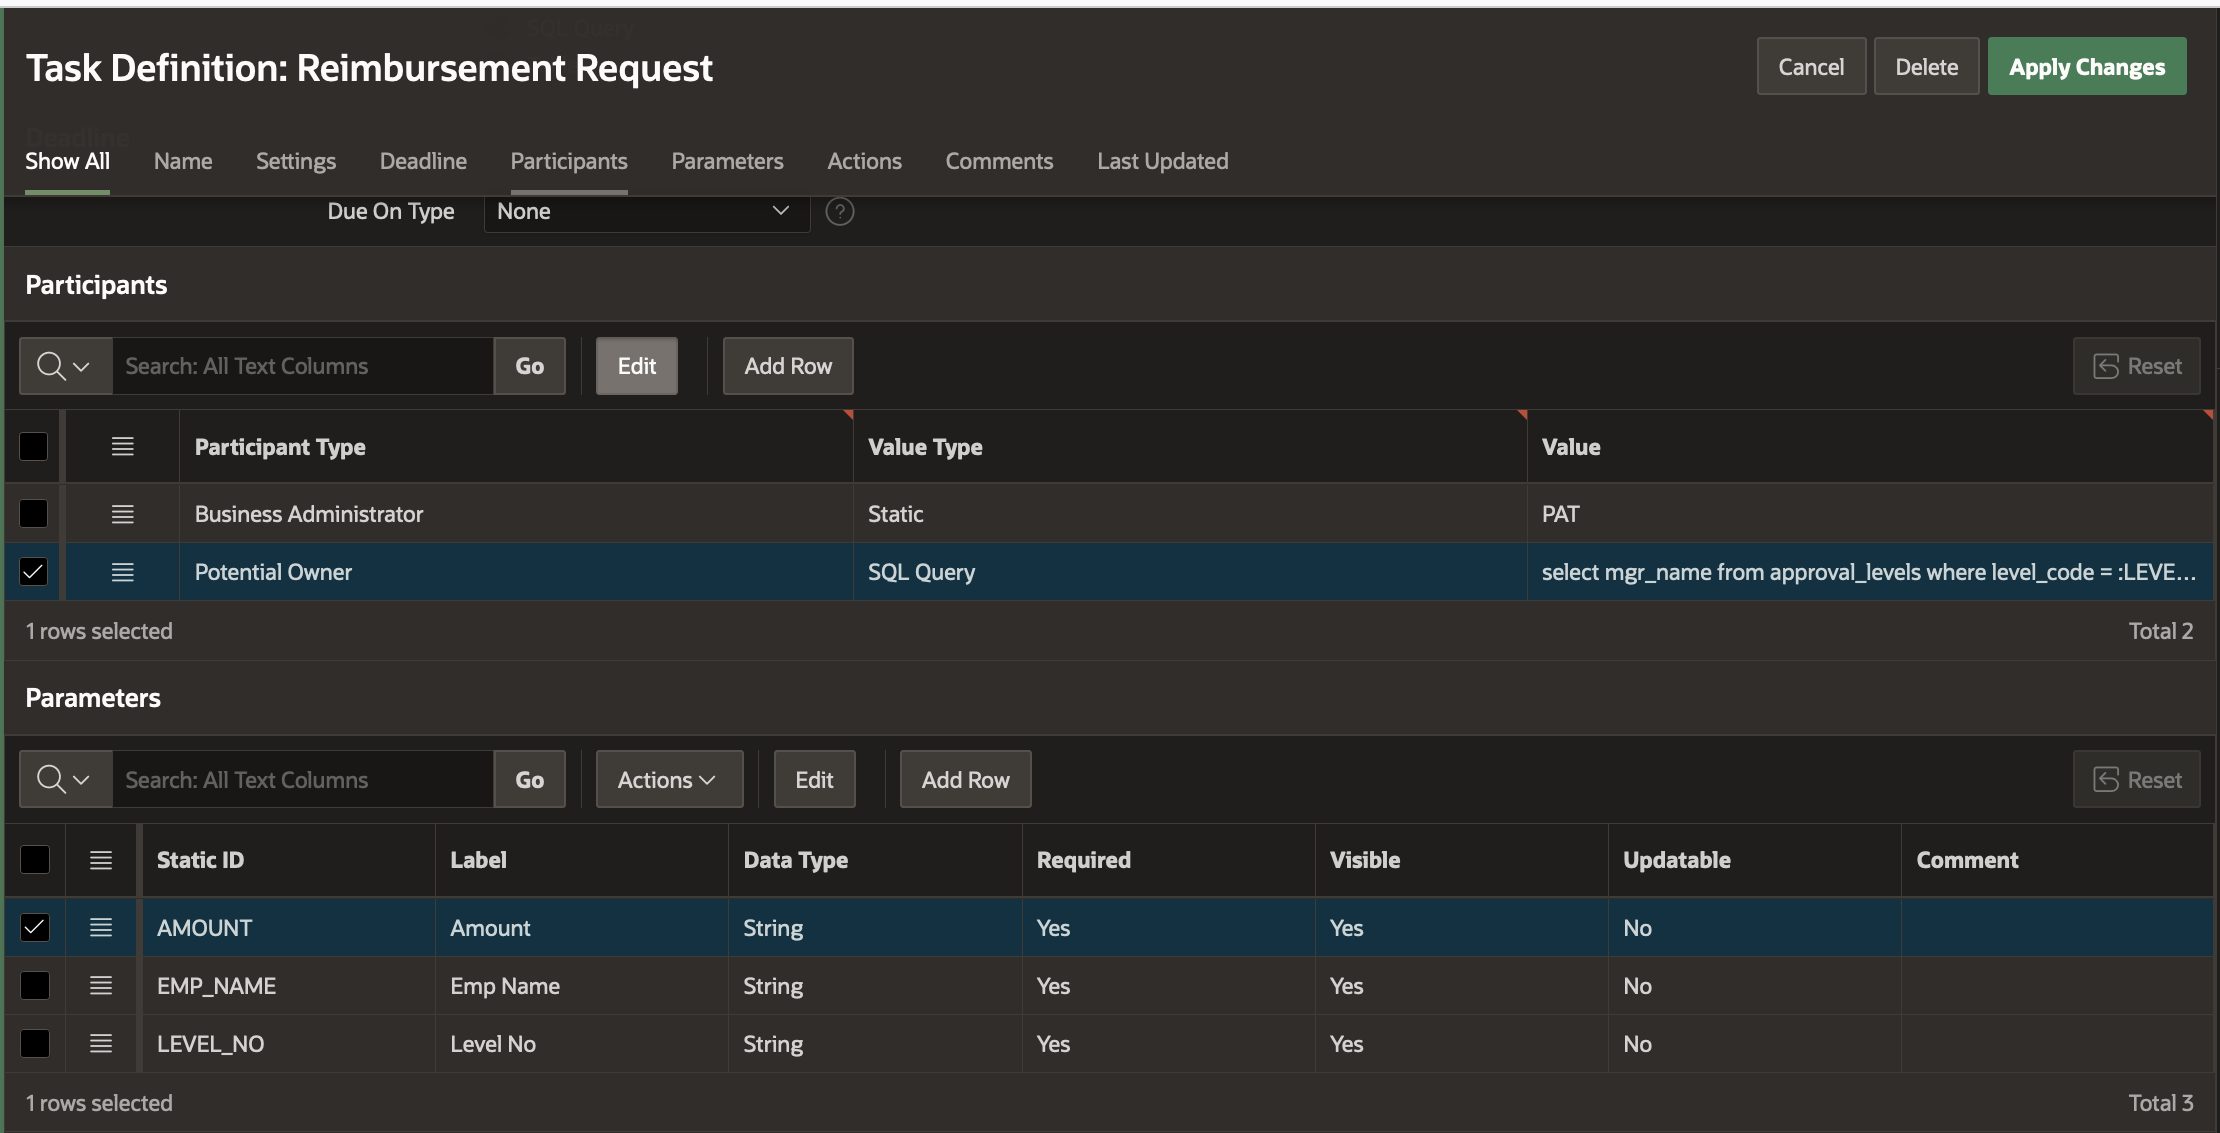Viewport: 2220px width, 1133px height.
Task: Click the help icon beside Due On Type
Action: coord(839,212)
